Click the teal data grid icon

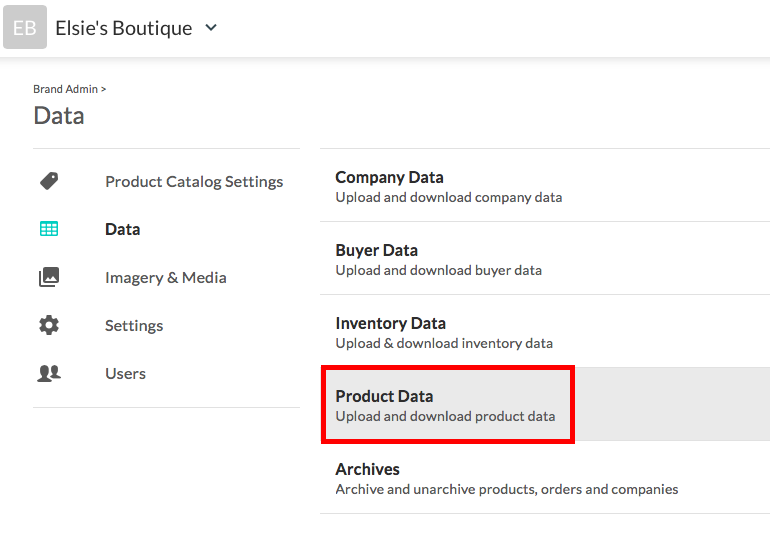[49, 229]
